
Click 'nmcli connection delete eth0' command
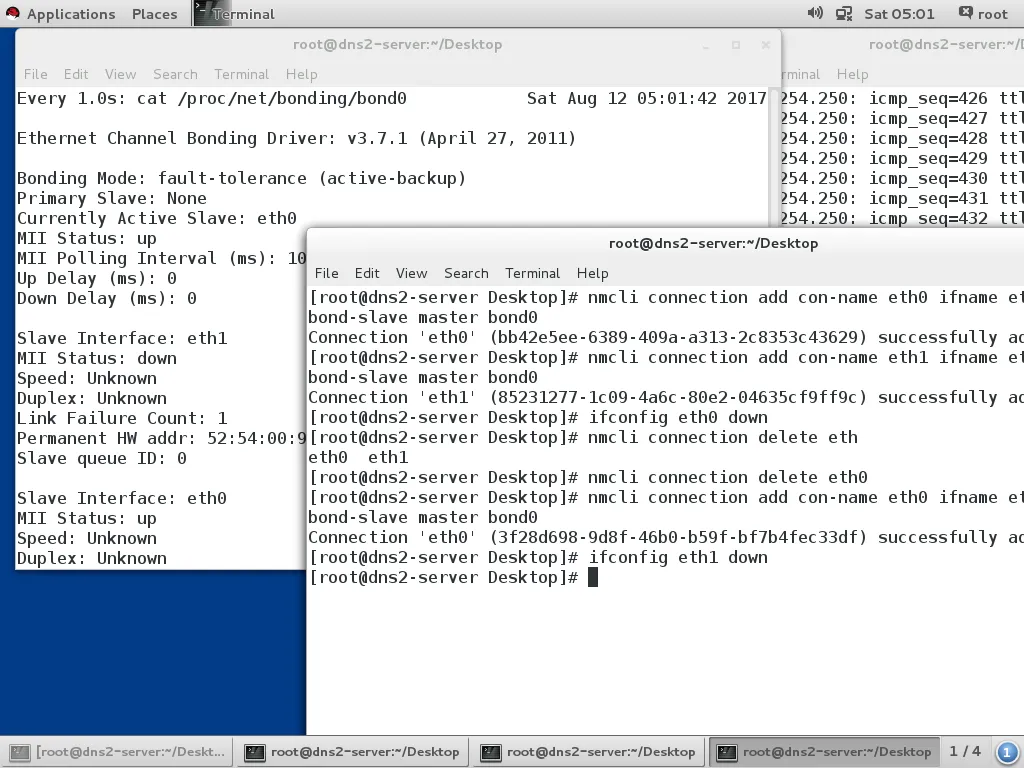[x=728, y=477]
